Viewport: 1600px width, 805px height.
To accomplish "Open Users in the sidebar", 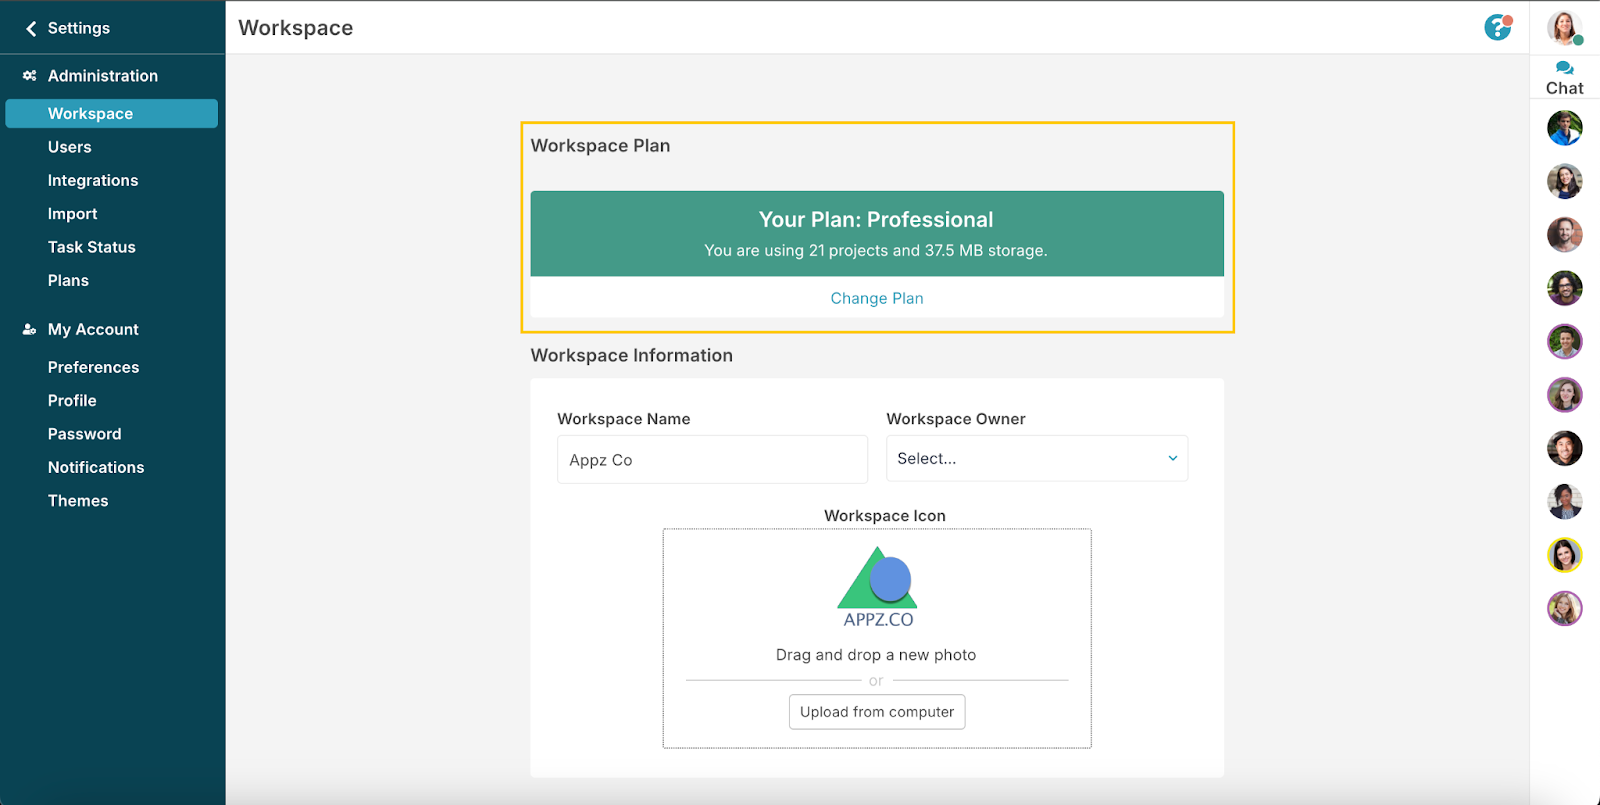I will [x=70, y=147].
